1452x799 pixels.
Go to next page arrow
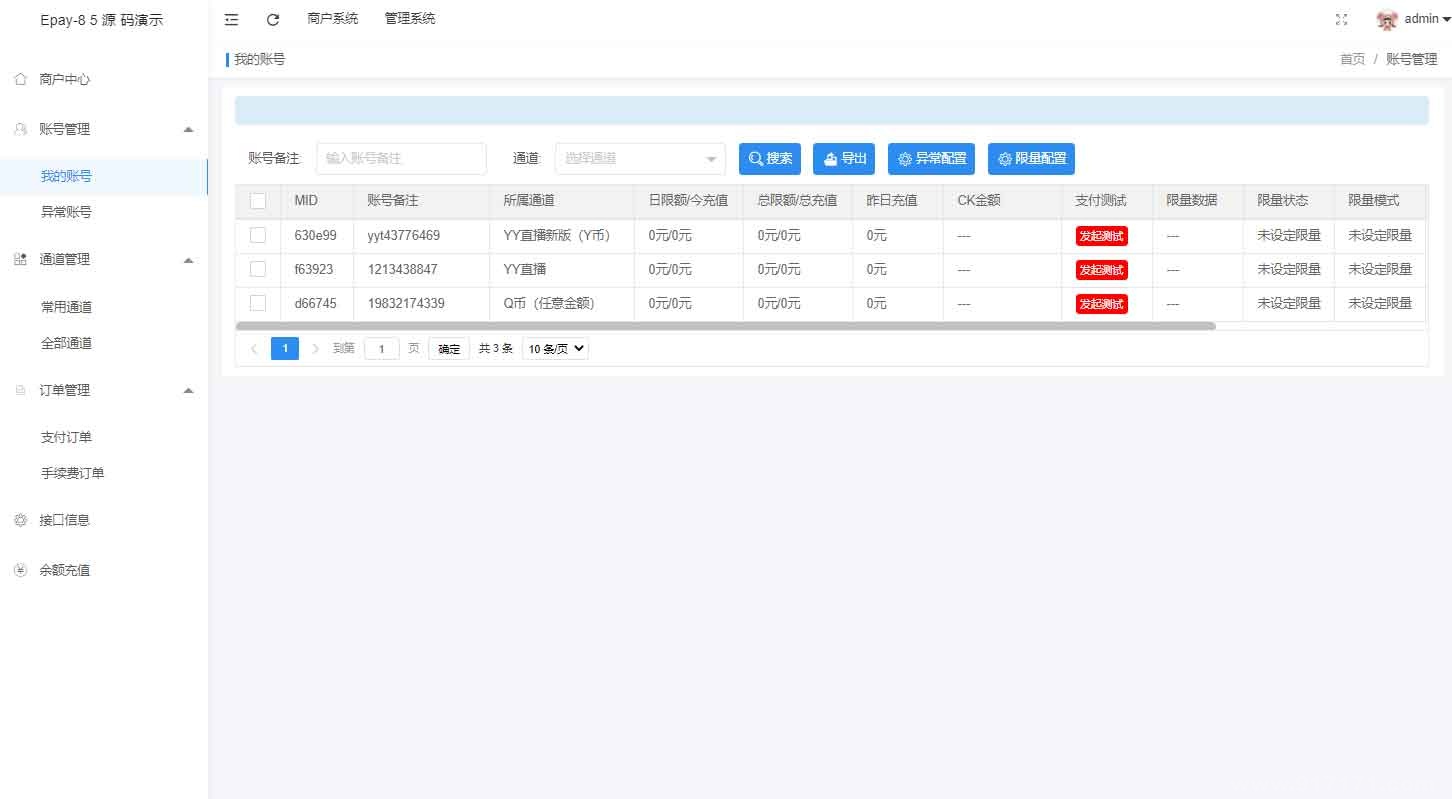[316, 348]
